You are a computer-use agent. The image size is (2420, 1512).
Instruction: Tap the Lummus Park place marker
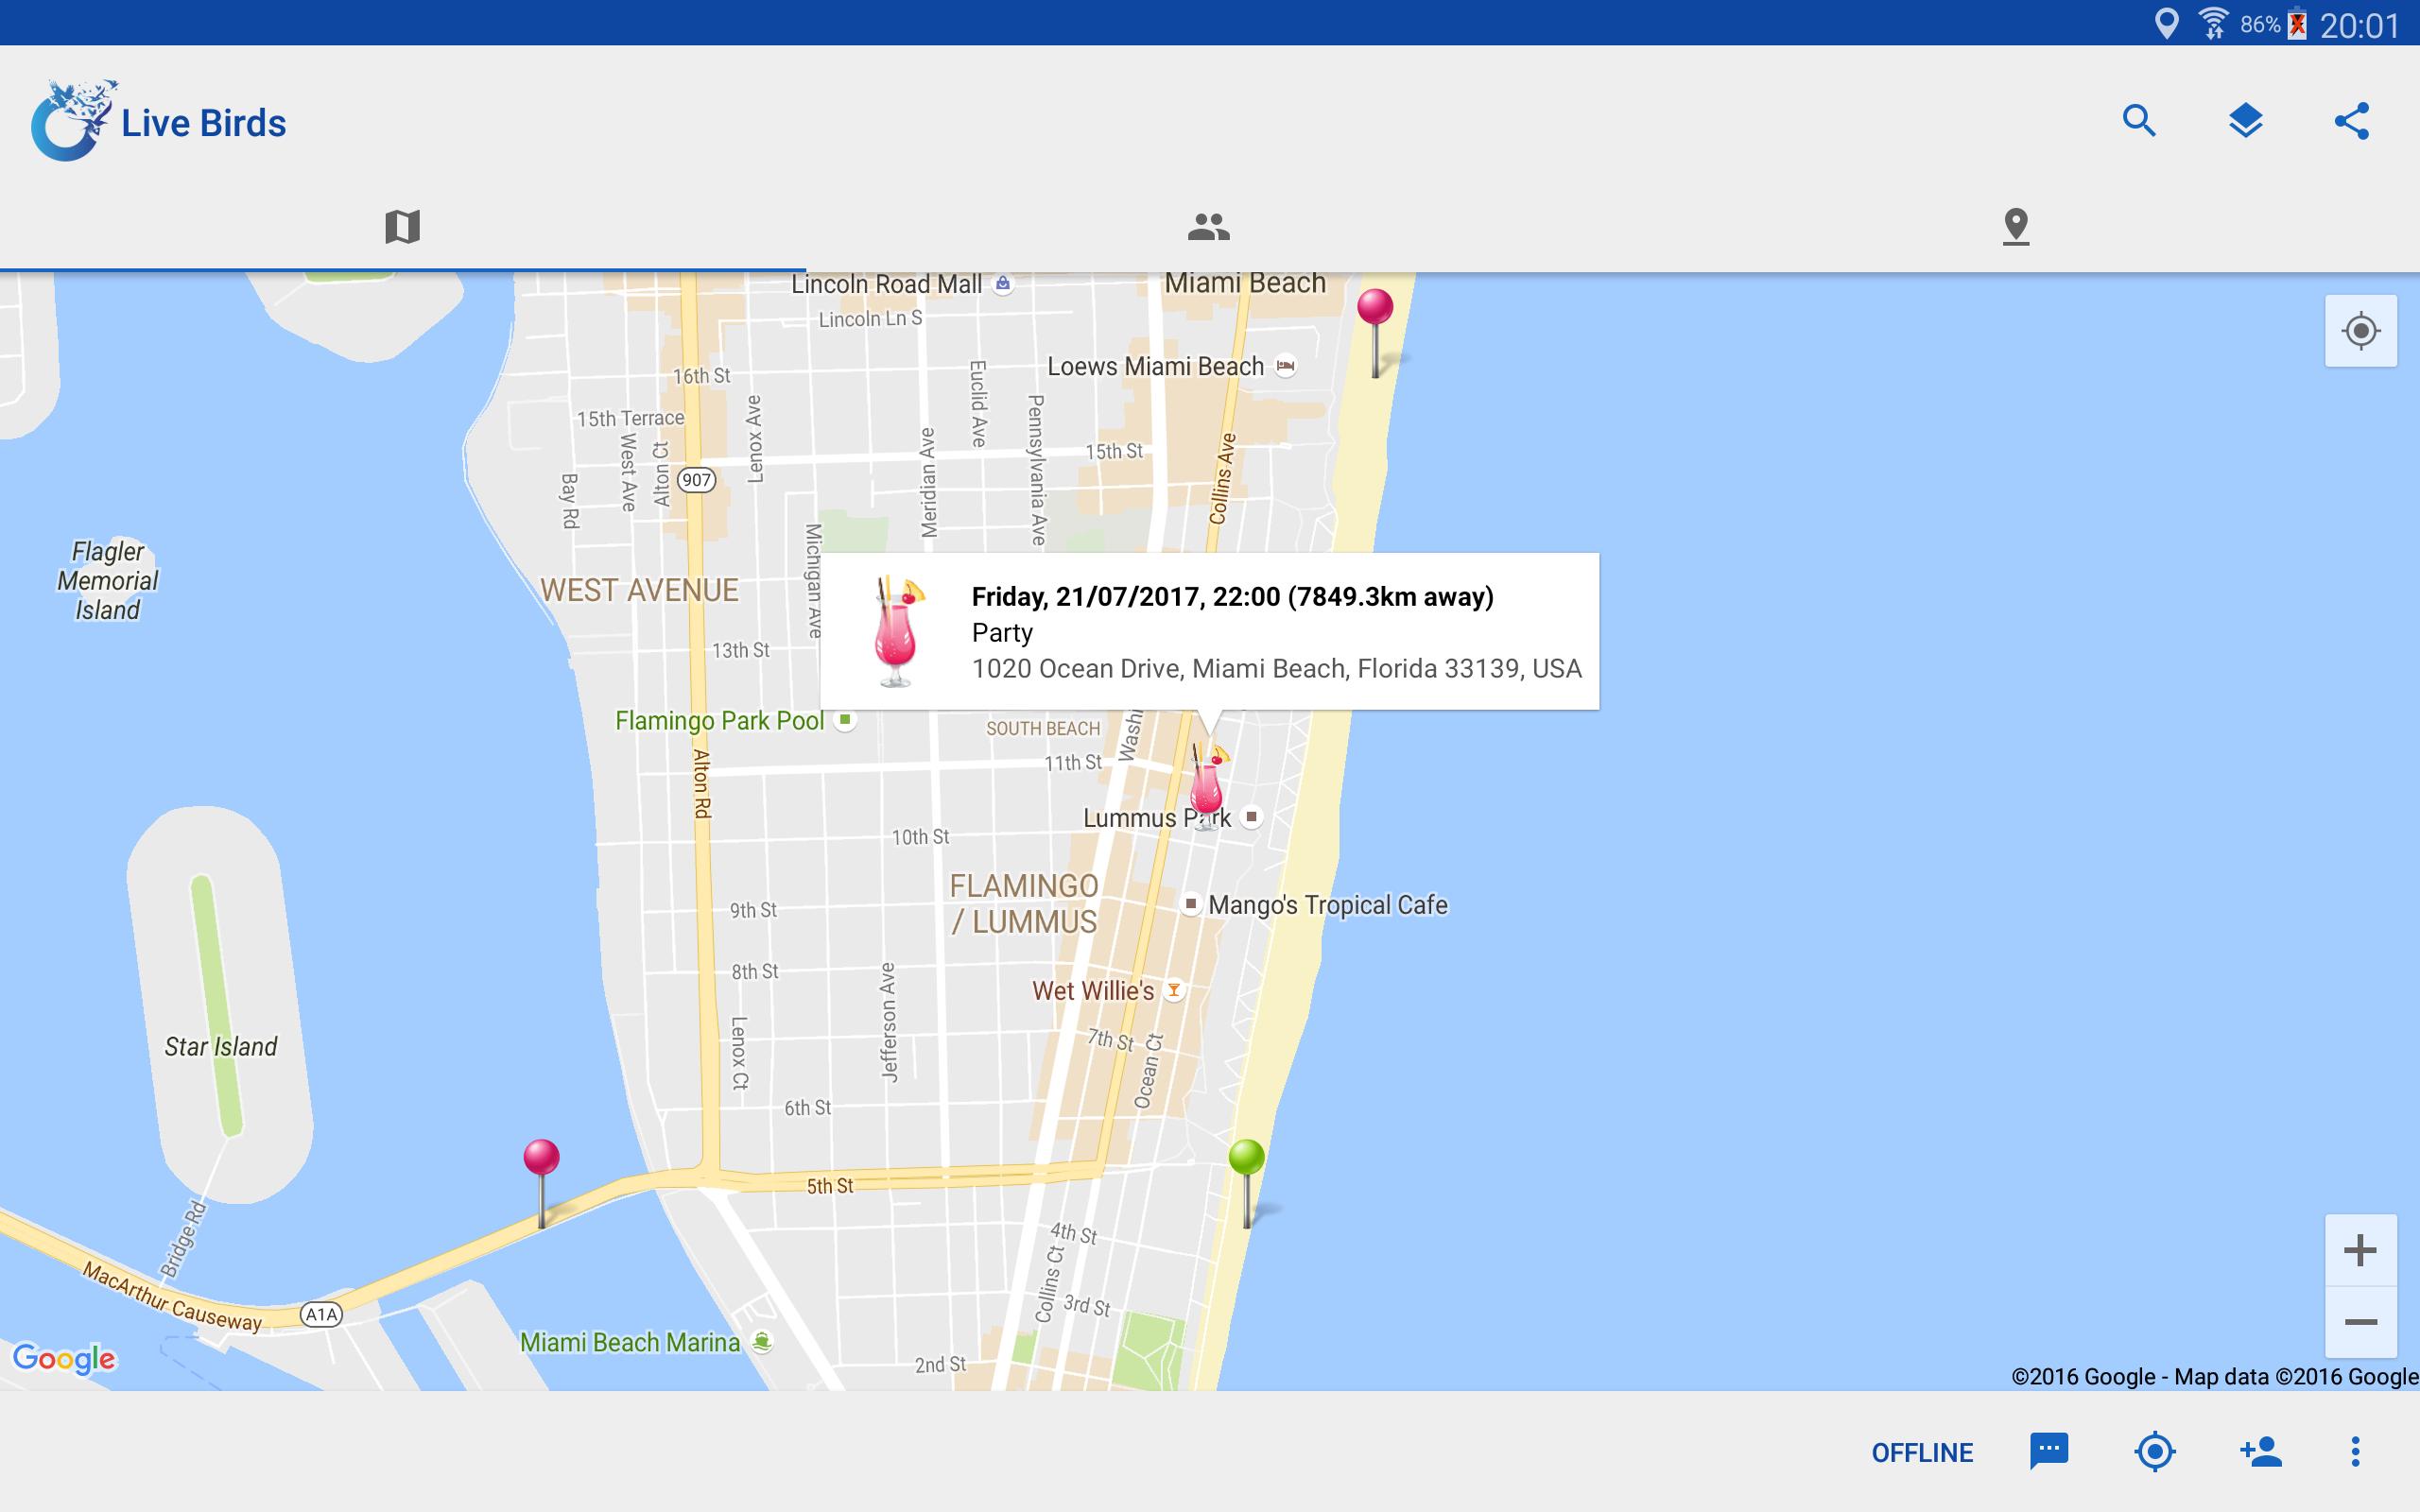click(1251, 817)
